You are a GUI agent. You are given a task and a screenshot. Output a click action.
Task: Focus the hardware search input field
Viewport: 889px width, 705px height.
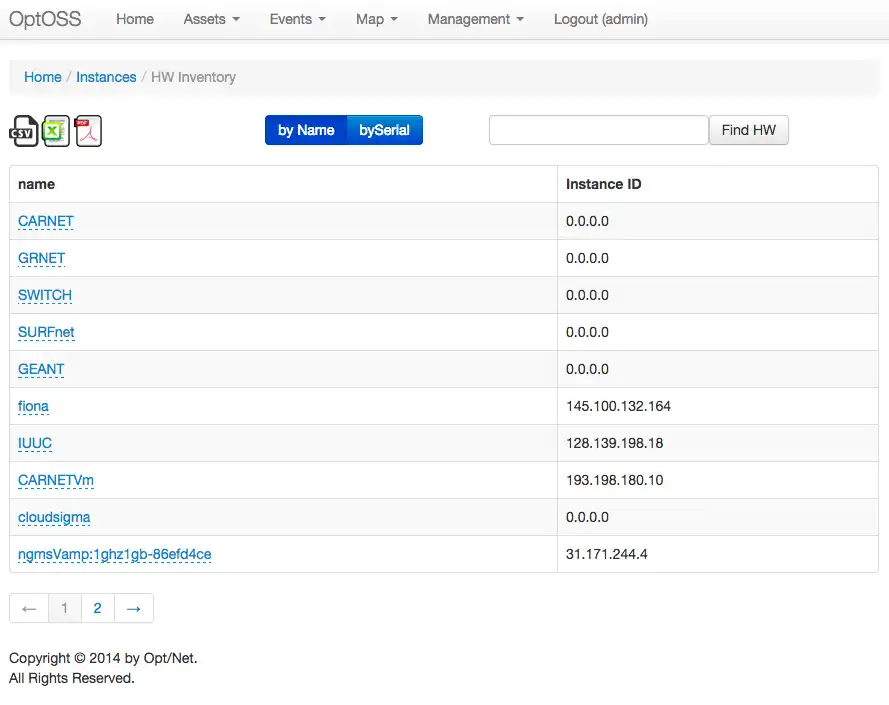[599, 130]
